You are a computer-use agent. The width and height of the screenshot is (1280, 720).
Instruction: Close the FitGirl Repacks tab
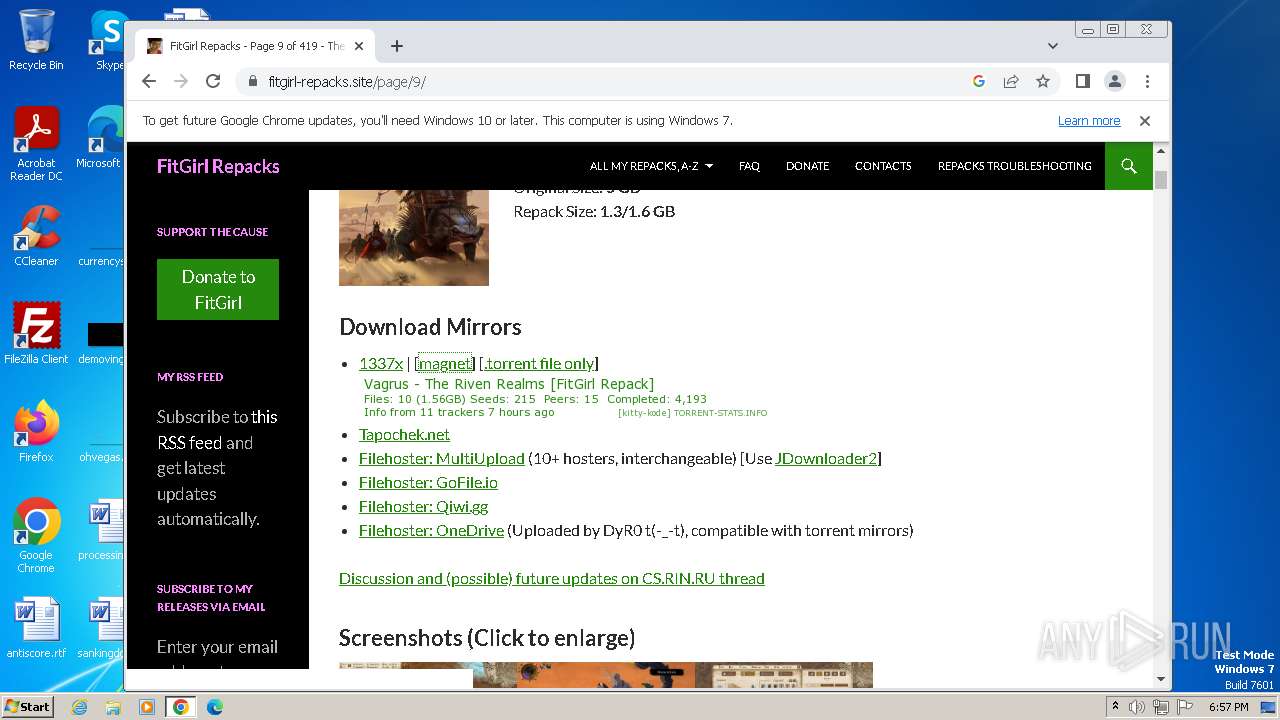359,46
